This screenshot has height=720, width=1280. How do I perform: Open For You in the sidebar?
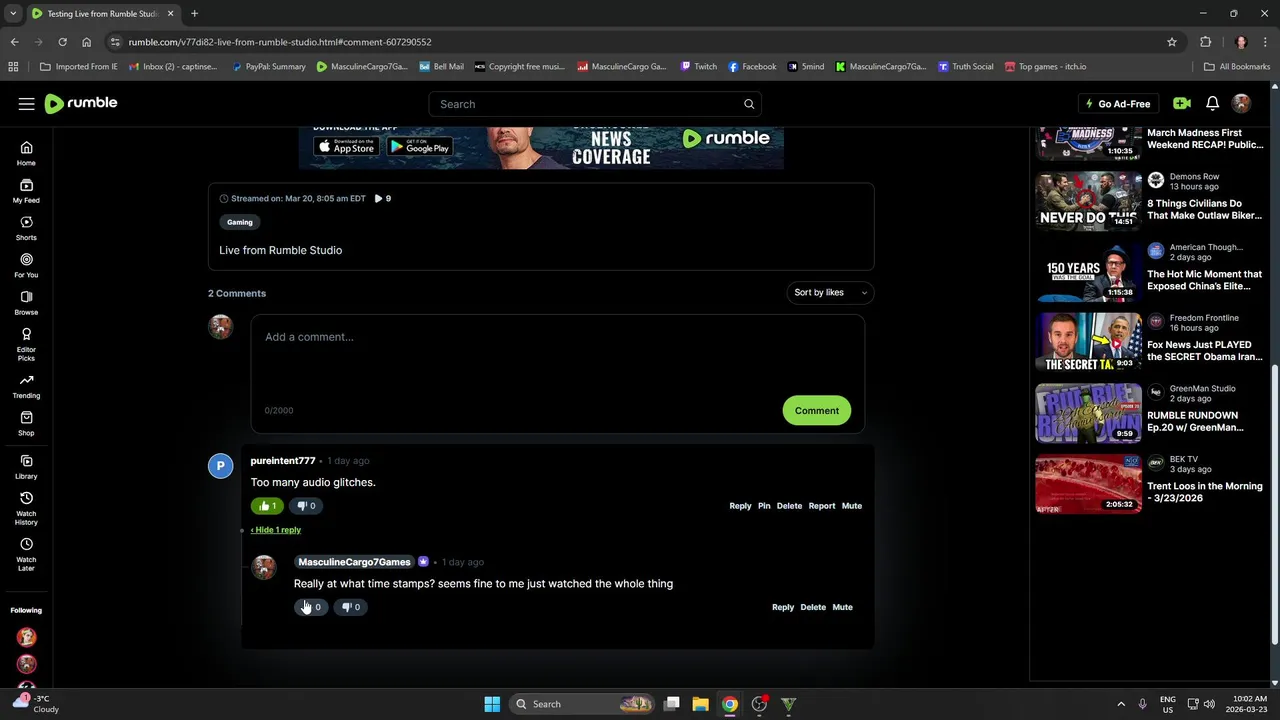[x=26, y=265]
